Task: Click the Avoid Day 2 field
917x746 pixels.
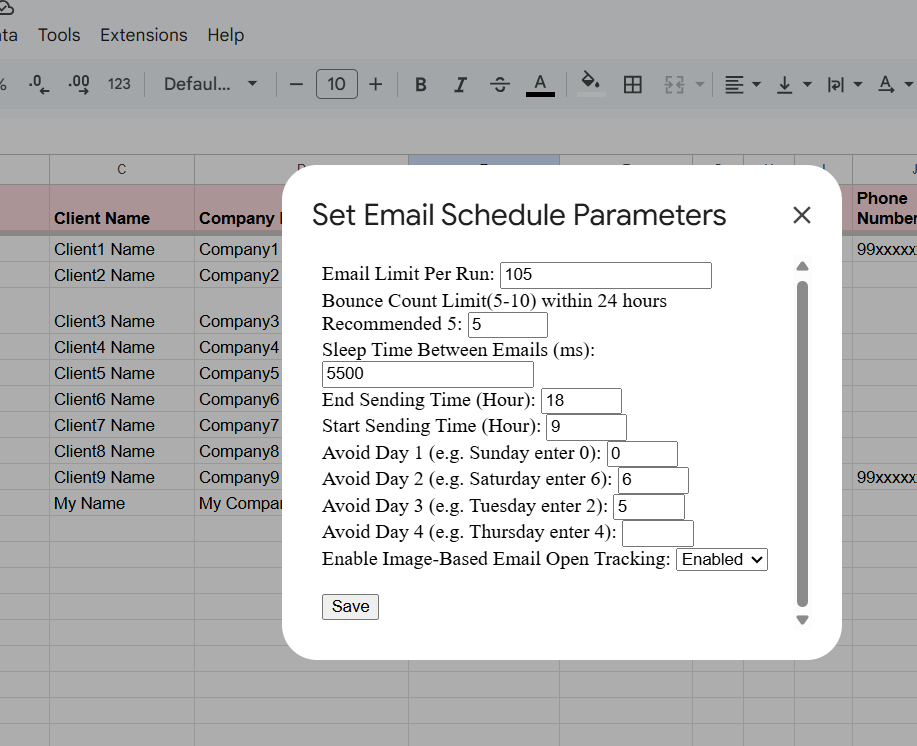Action: [653, 480]
